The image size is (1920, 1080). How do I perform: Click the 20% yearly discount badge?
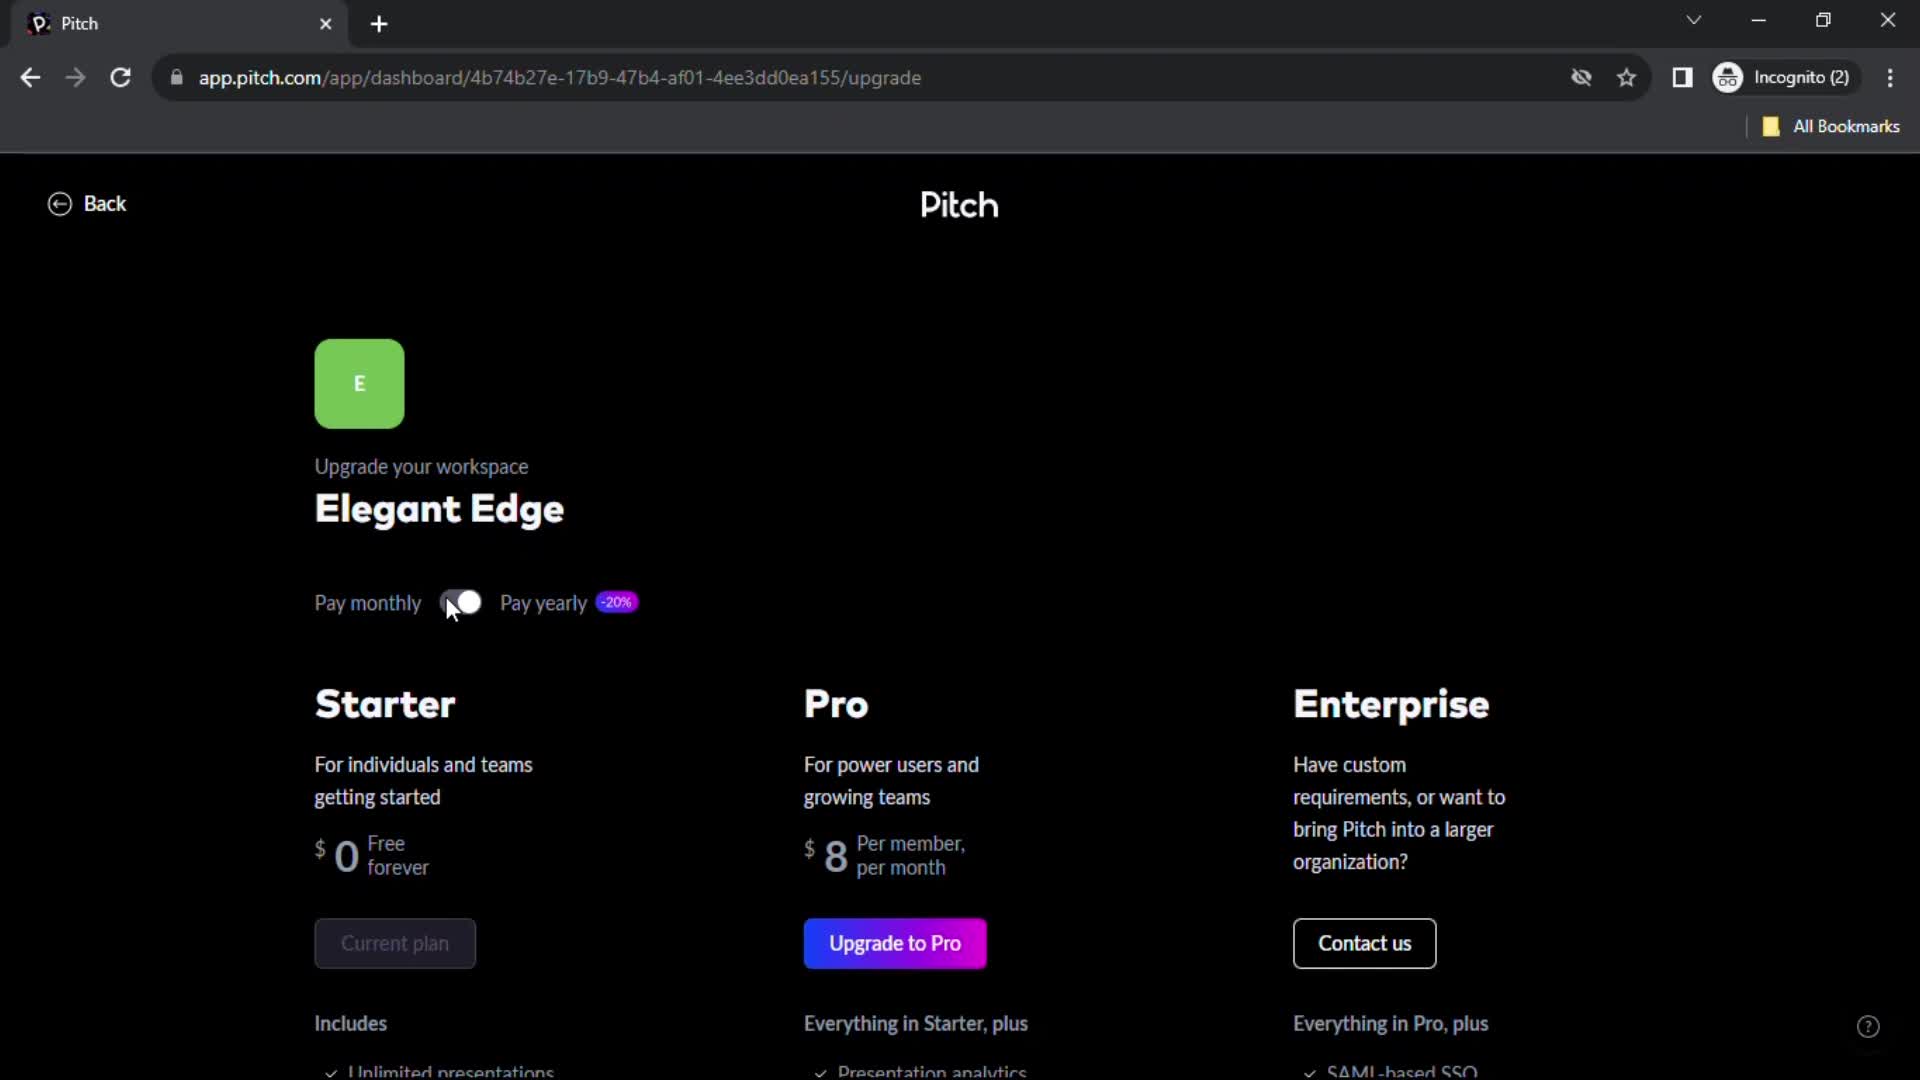coord(615,603)
